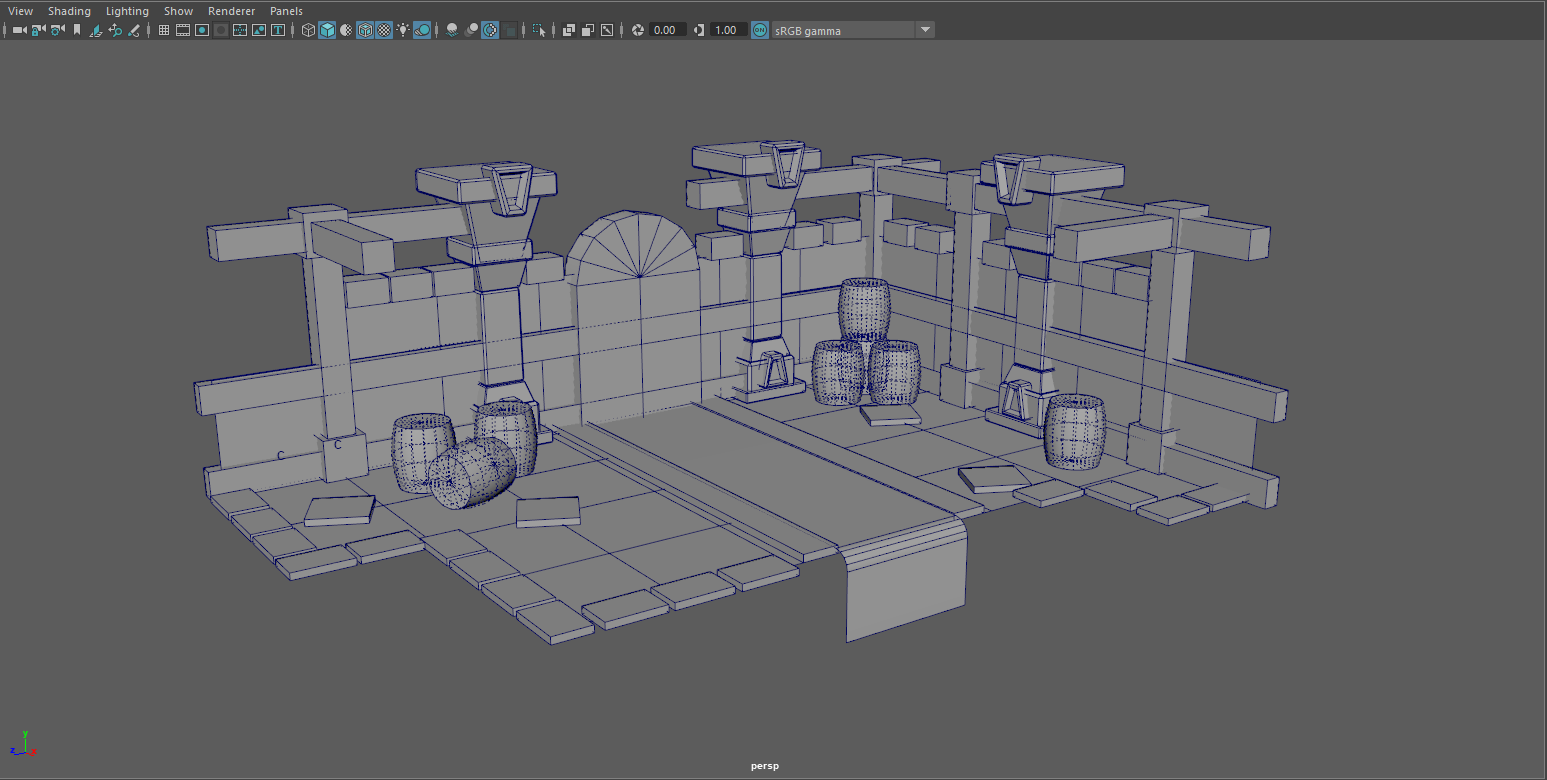
Task: Click the exposure value field showing 0.00
Action: [x=663, y=30]
